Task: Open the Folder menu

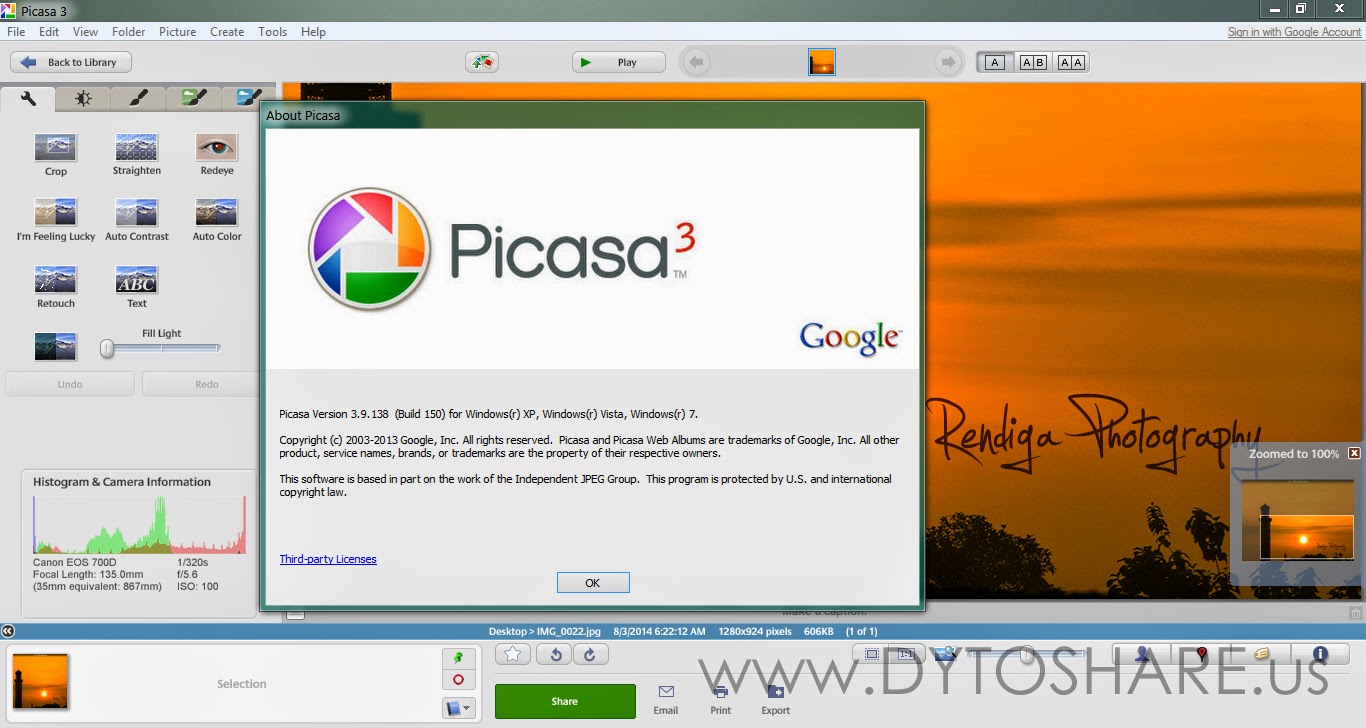Action: click(128, 32)
